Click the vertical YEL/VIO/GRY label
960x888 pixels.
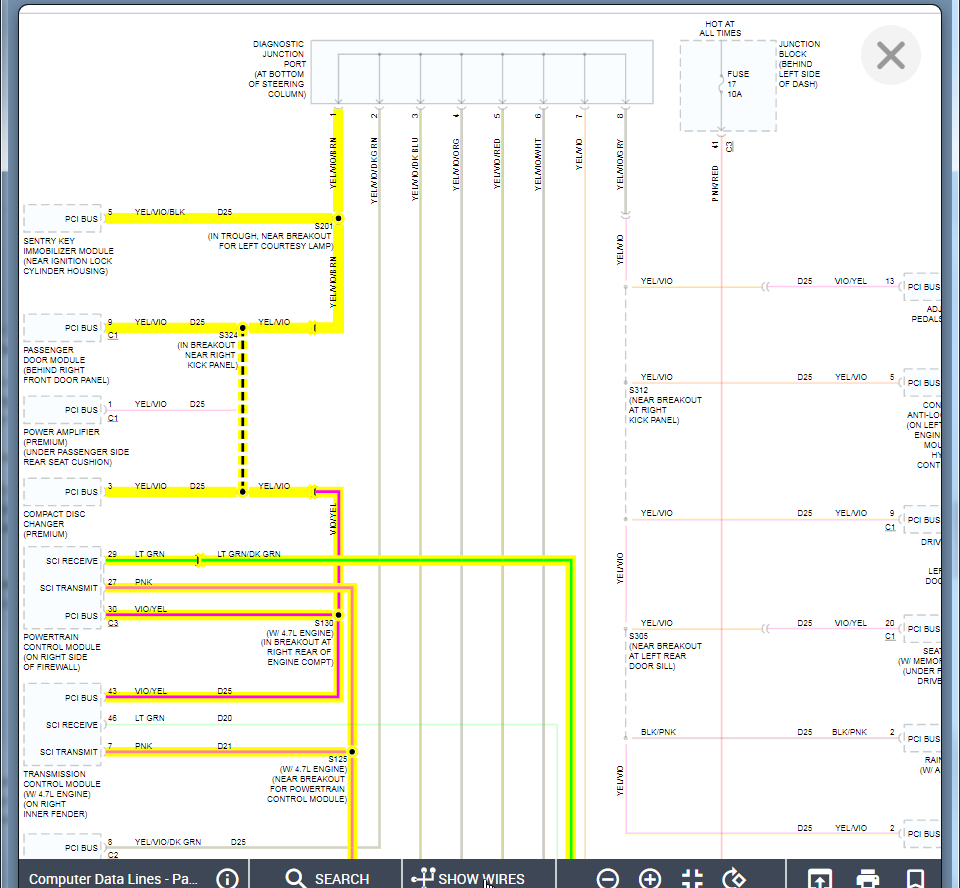pos(620,164)
